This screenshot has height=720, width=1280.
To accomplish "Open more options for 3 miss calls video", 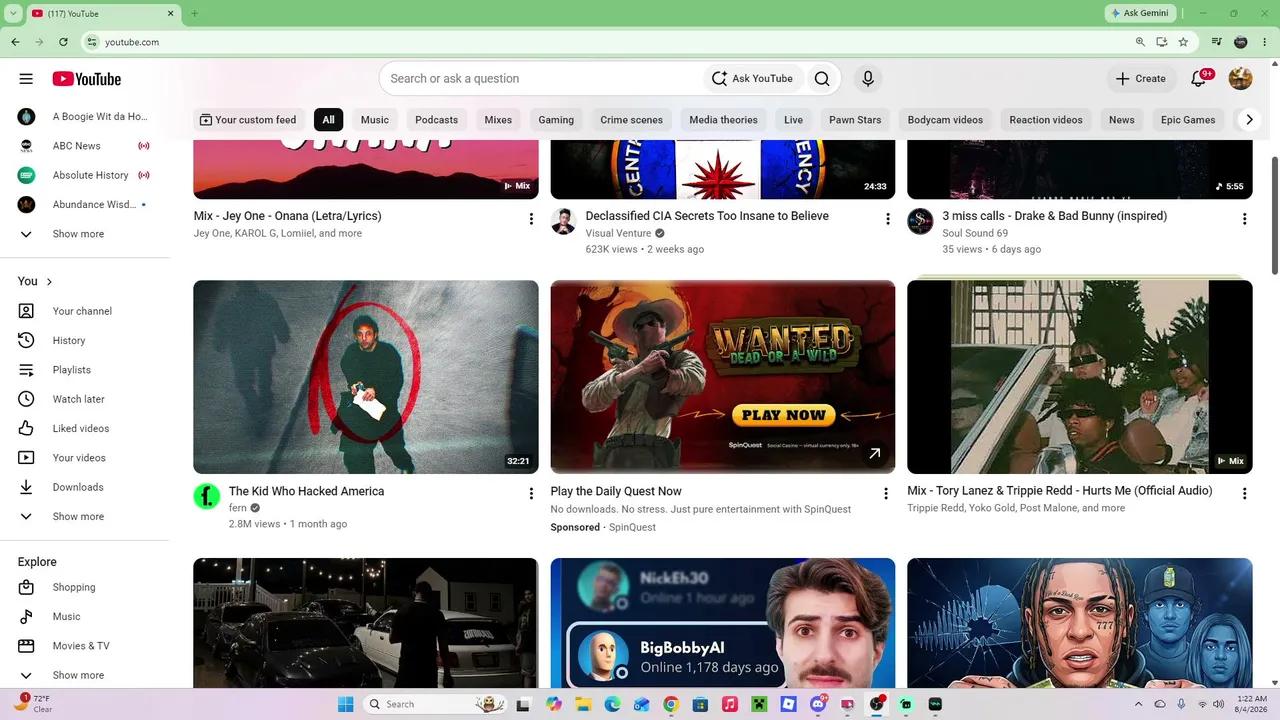I will tap(1244, 219).
